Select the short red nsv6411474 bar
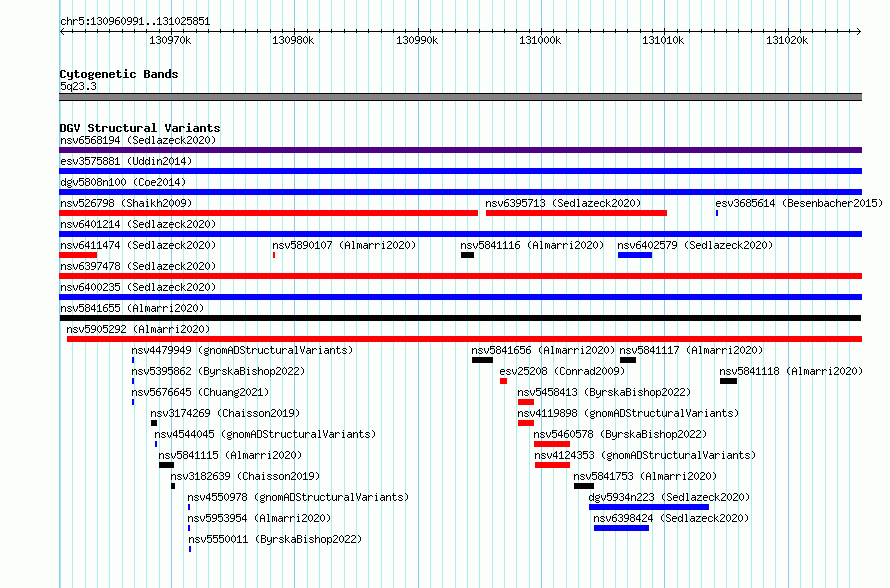This screenshot has height=588, width=890. [78, 255]
